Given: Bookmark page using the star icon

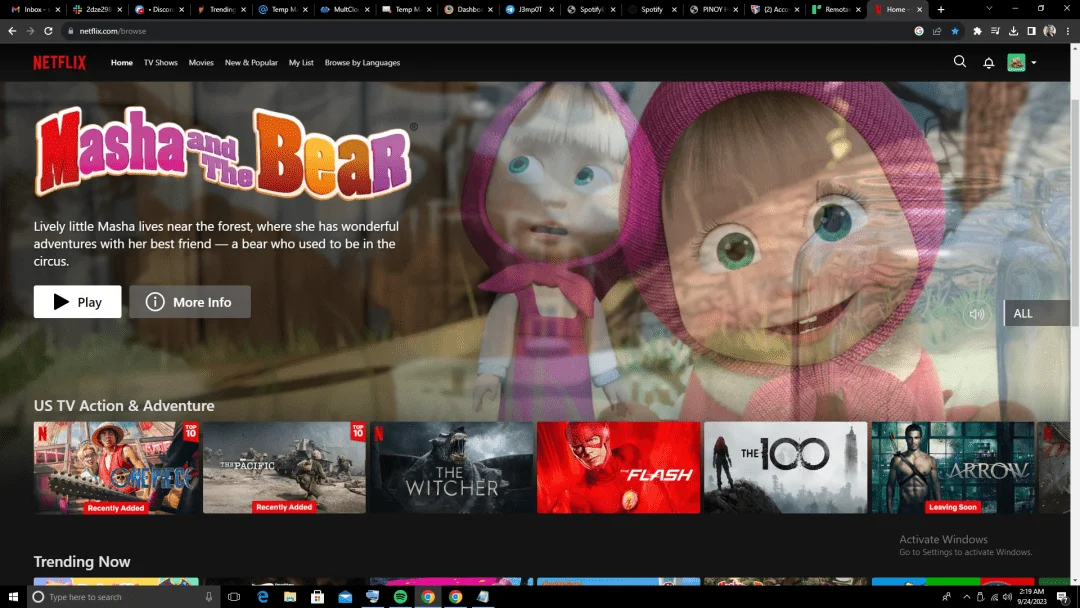Looking at the screenshot, I should (x=955, y=31).
